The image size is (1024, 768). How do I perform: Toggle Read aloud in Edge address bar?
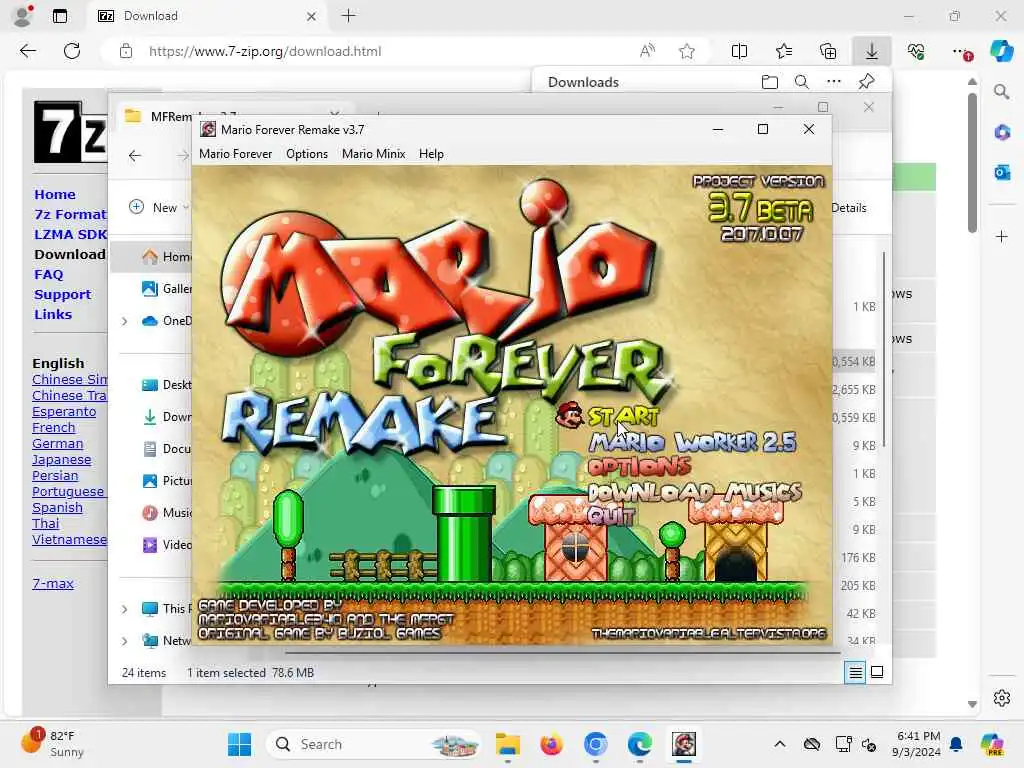(647, 51)
